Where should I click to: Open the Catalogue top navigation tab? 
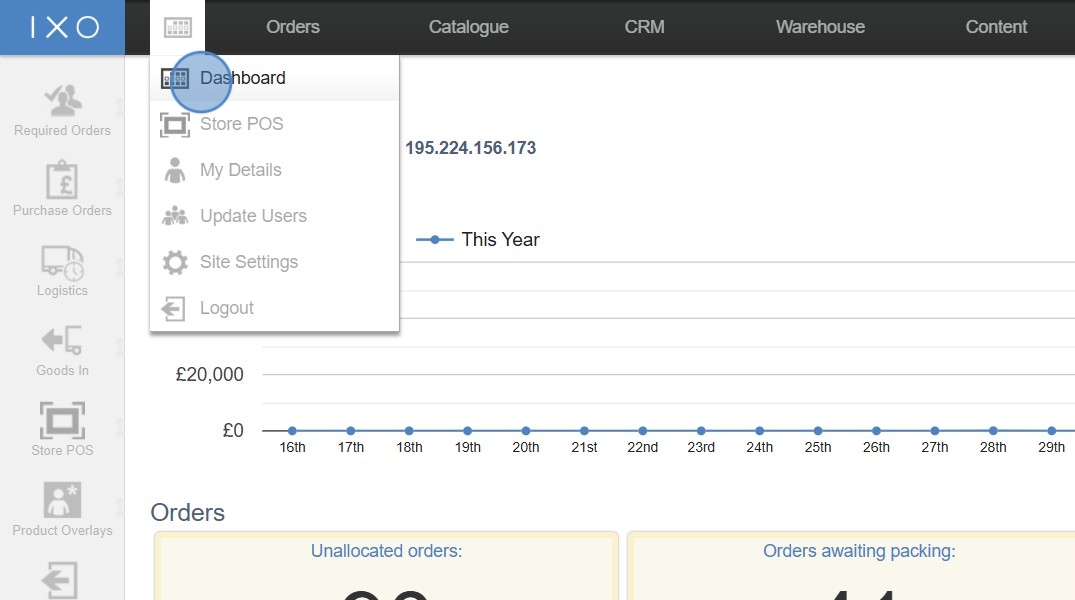coord(469,27)
